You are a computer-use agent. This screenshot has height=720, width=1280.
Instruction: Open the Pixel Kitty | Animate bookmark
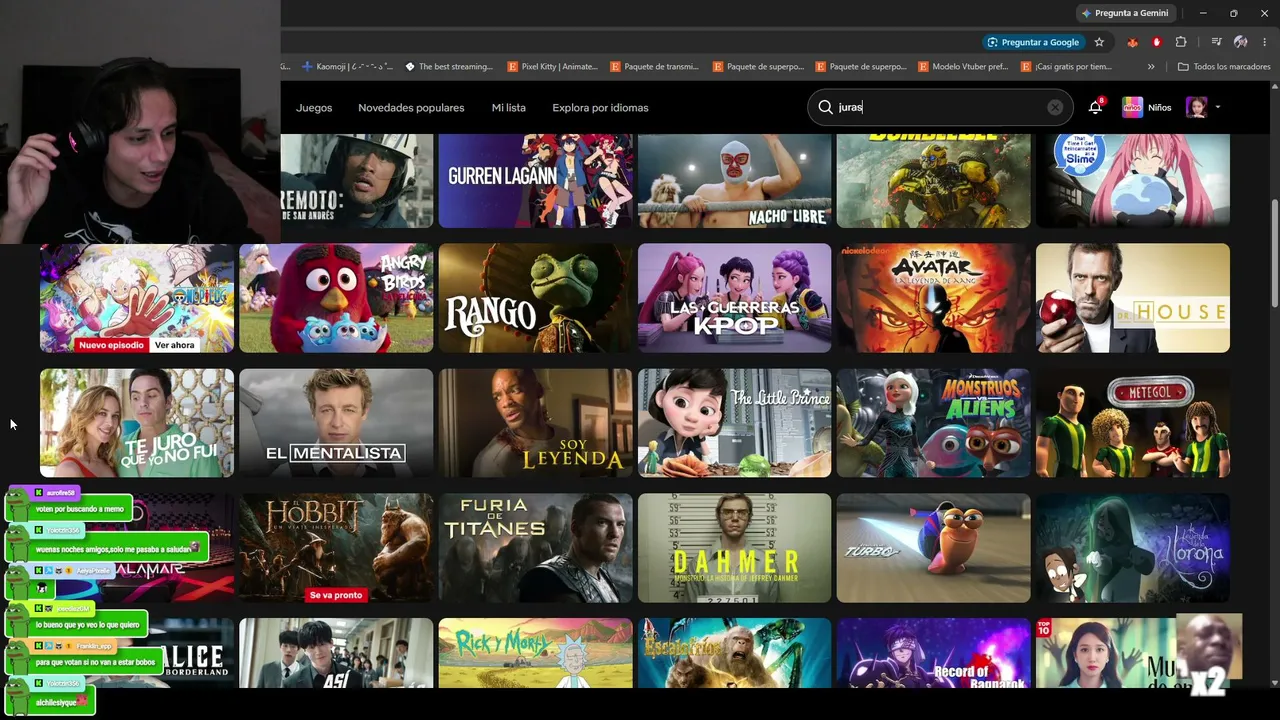tap(552, 67)
